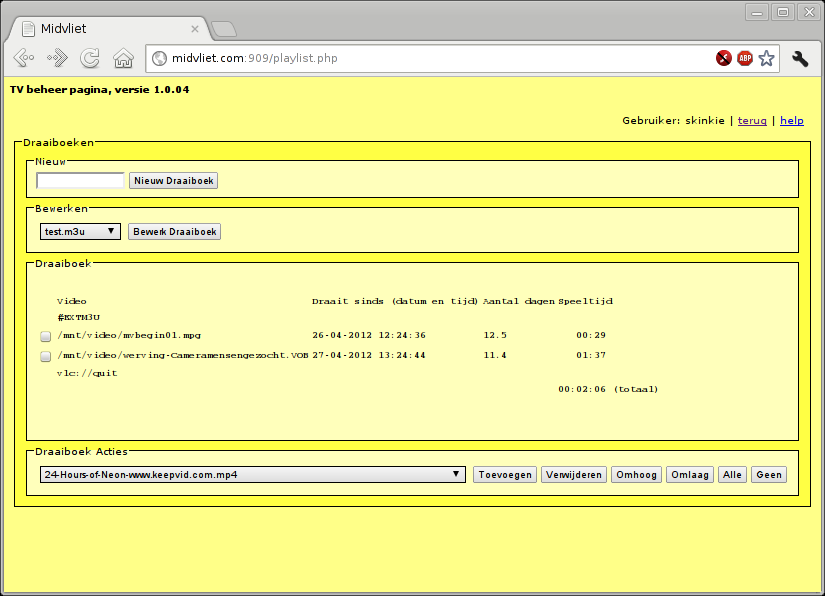Expand the 24-Hours-of-Neon video dropdown

[x=252, y=475]
